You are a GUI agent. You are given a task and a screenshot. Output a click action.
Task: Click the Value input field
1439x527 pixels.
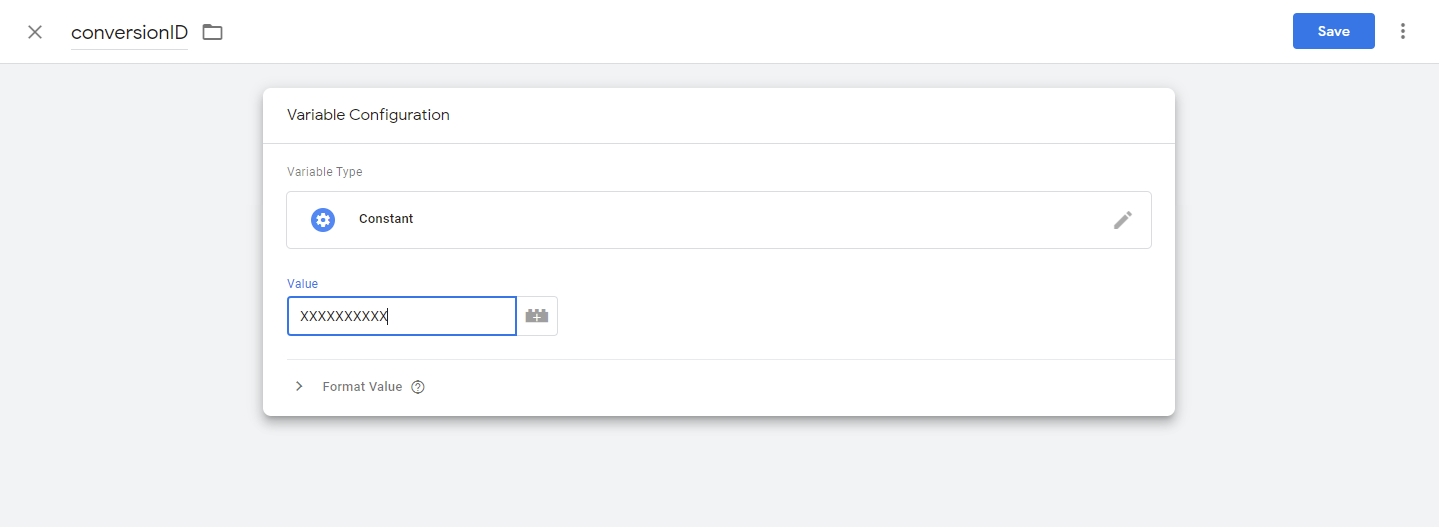[x=401, y=316]
